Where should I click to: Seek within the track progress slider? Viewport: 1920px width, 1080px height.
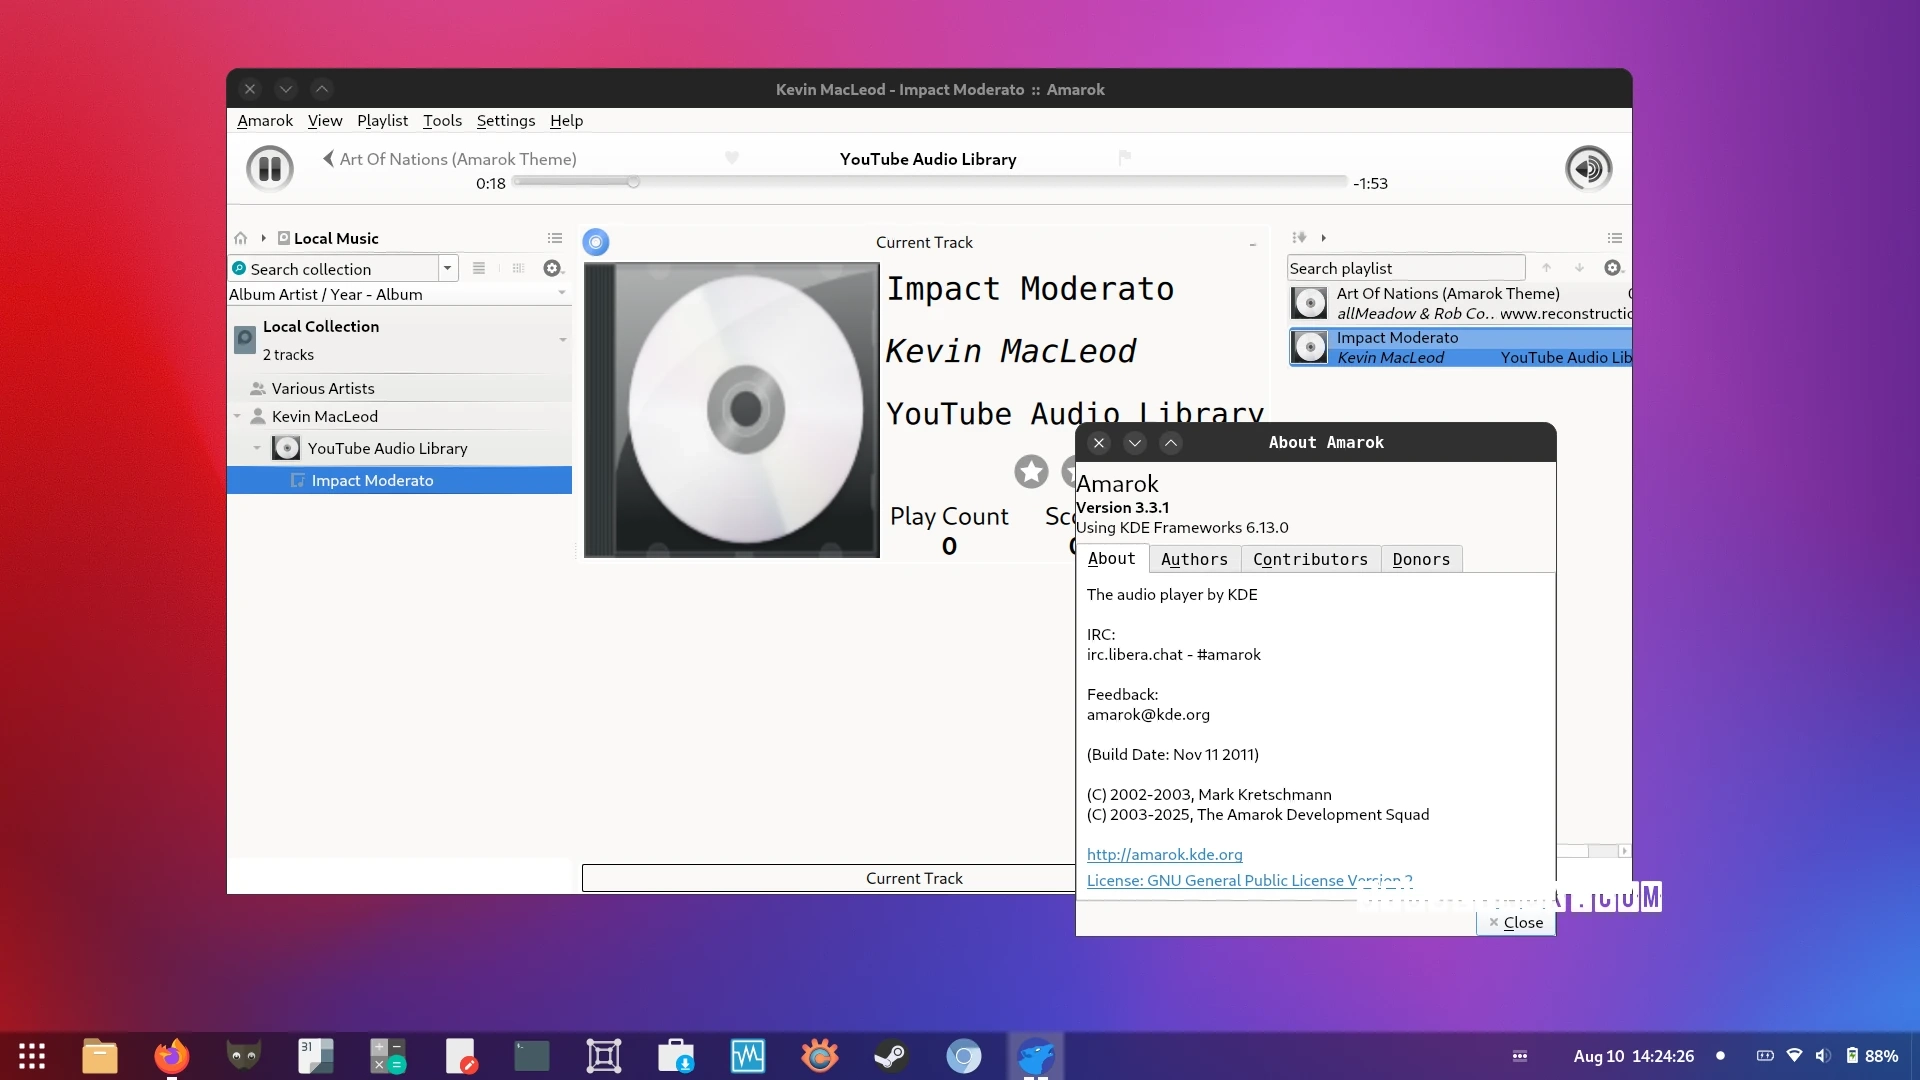(x=928, y=182)
